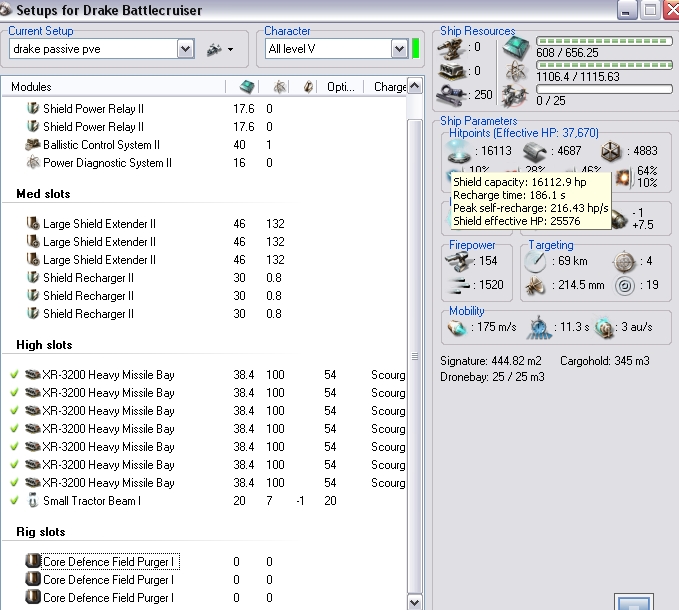Click the powergrid atom icon in Ship Resources
Viewport: 679px width, 610px height.
[x=516, y=71]
